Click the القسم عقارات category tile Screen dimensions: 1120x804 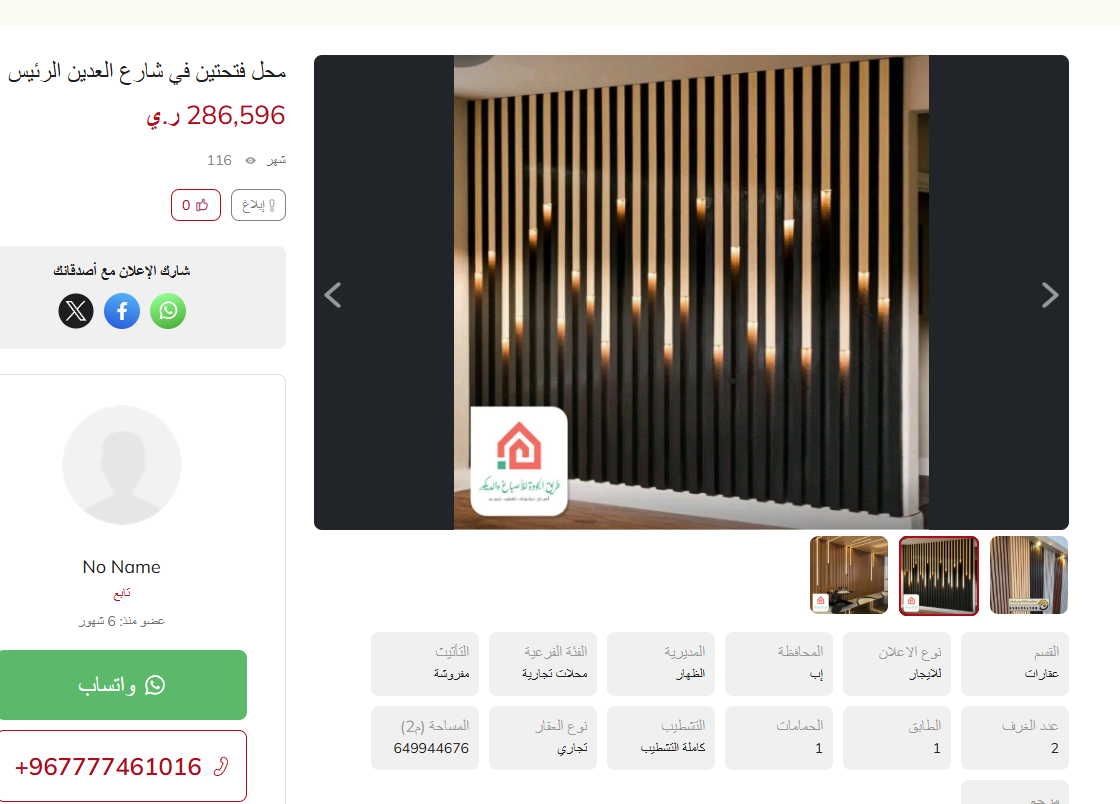pyautogui.click(x=1015, y=663)
